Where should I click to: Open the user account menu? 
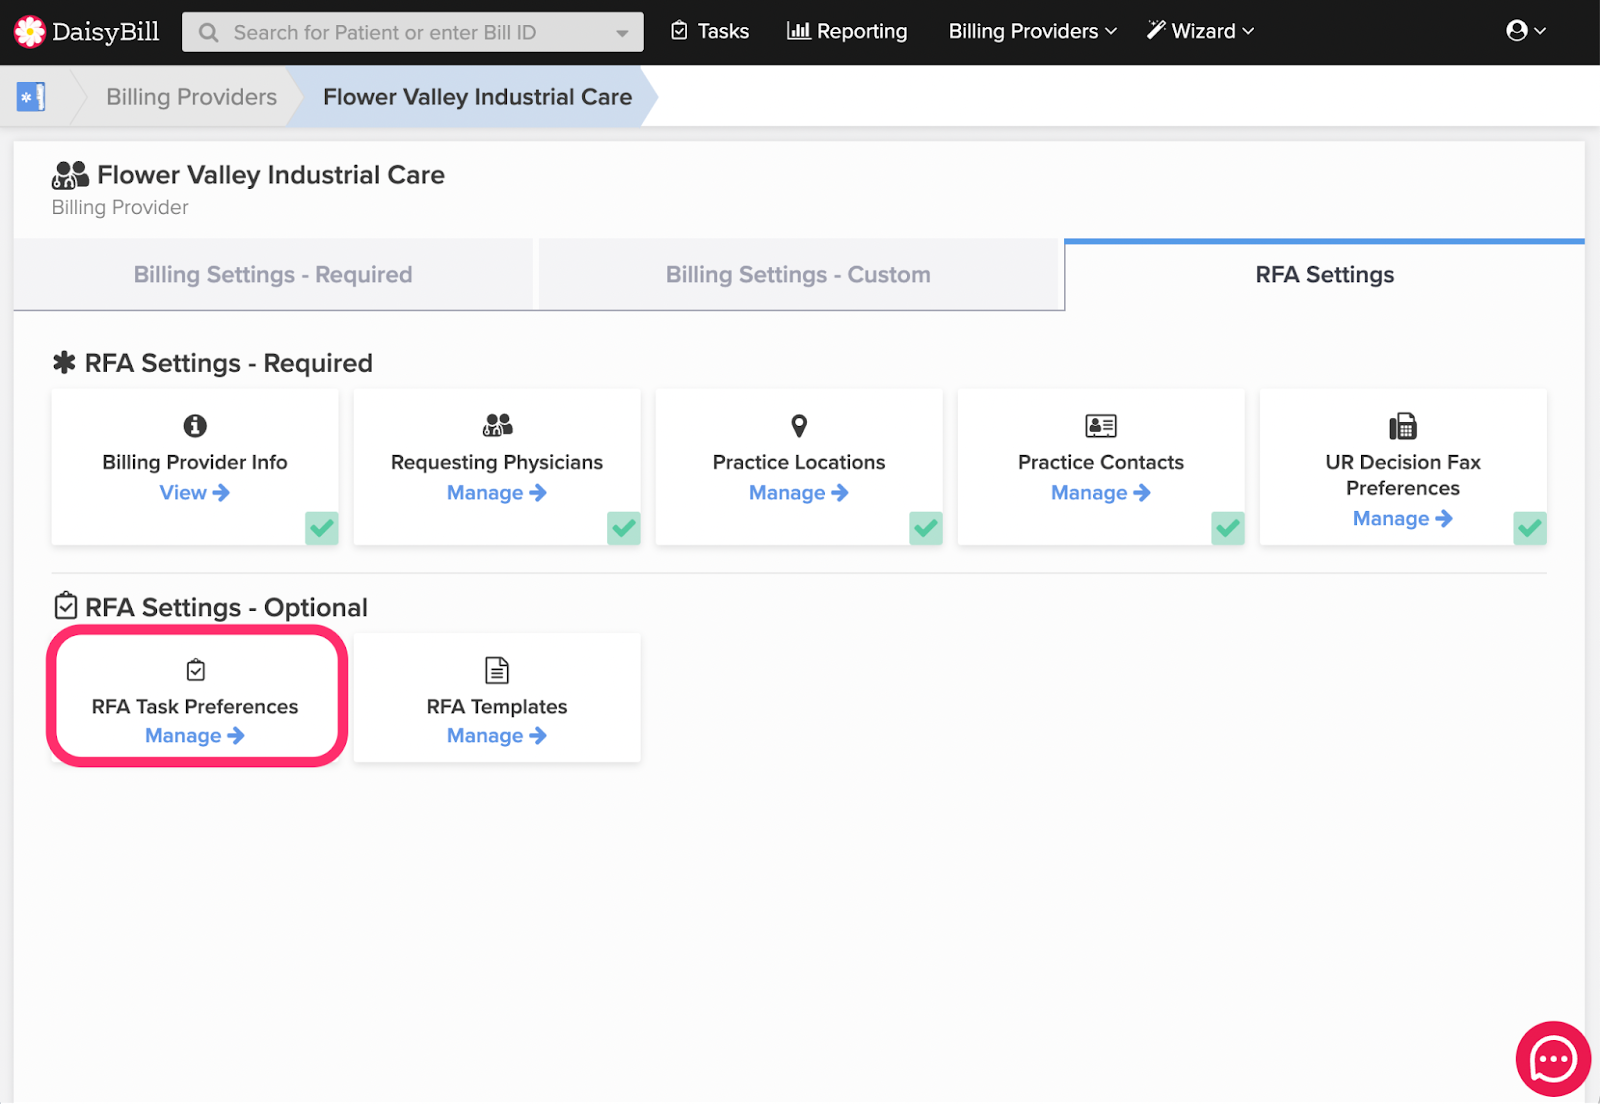[x=1526, y=31]
